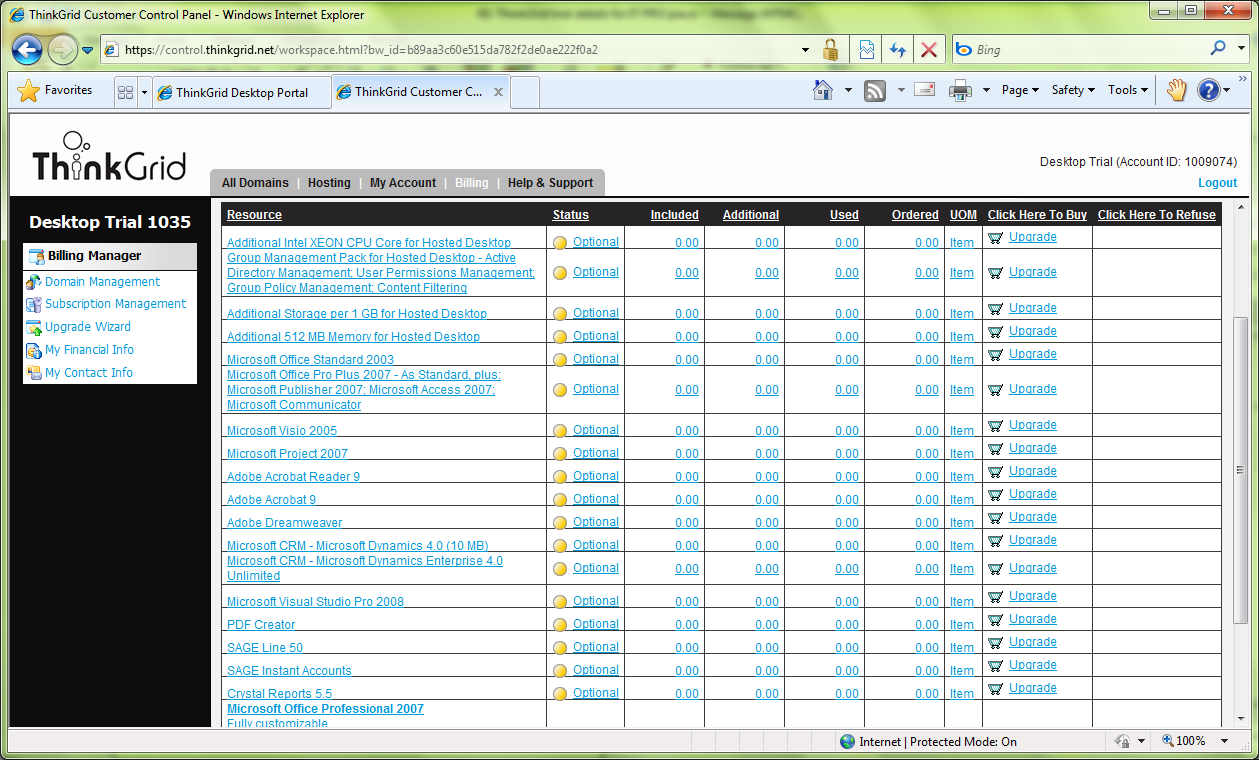This screenshot has height=760, width=1259.
Task: Sort by Resource column header
Action: pos(254,215)
